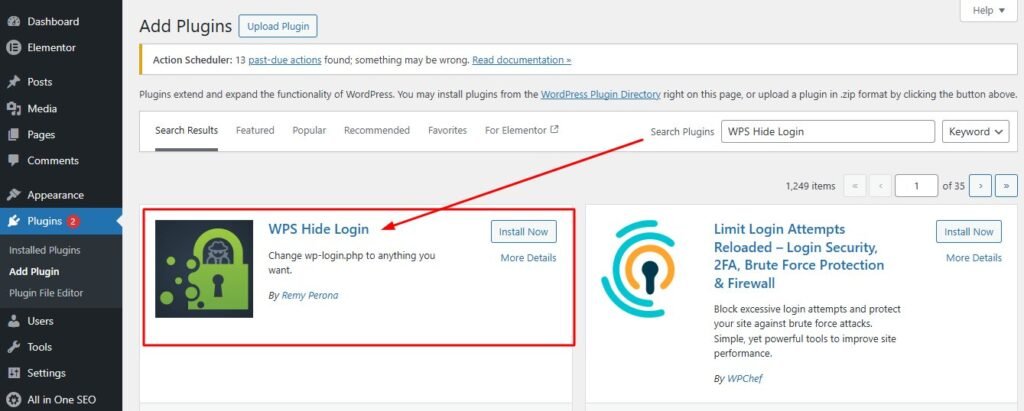Install the WPS Hide Login plugin
Viewport: 1024px width, 411px height.
524,231
